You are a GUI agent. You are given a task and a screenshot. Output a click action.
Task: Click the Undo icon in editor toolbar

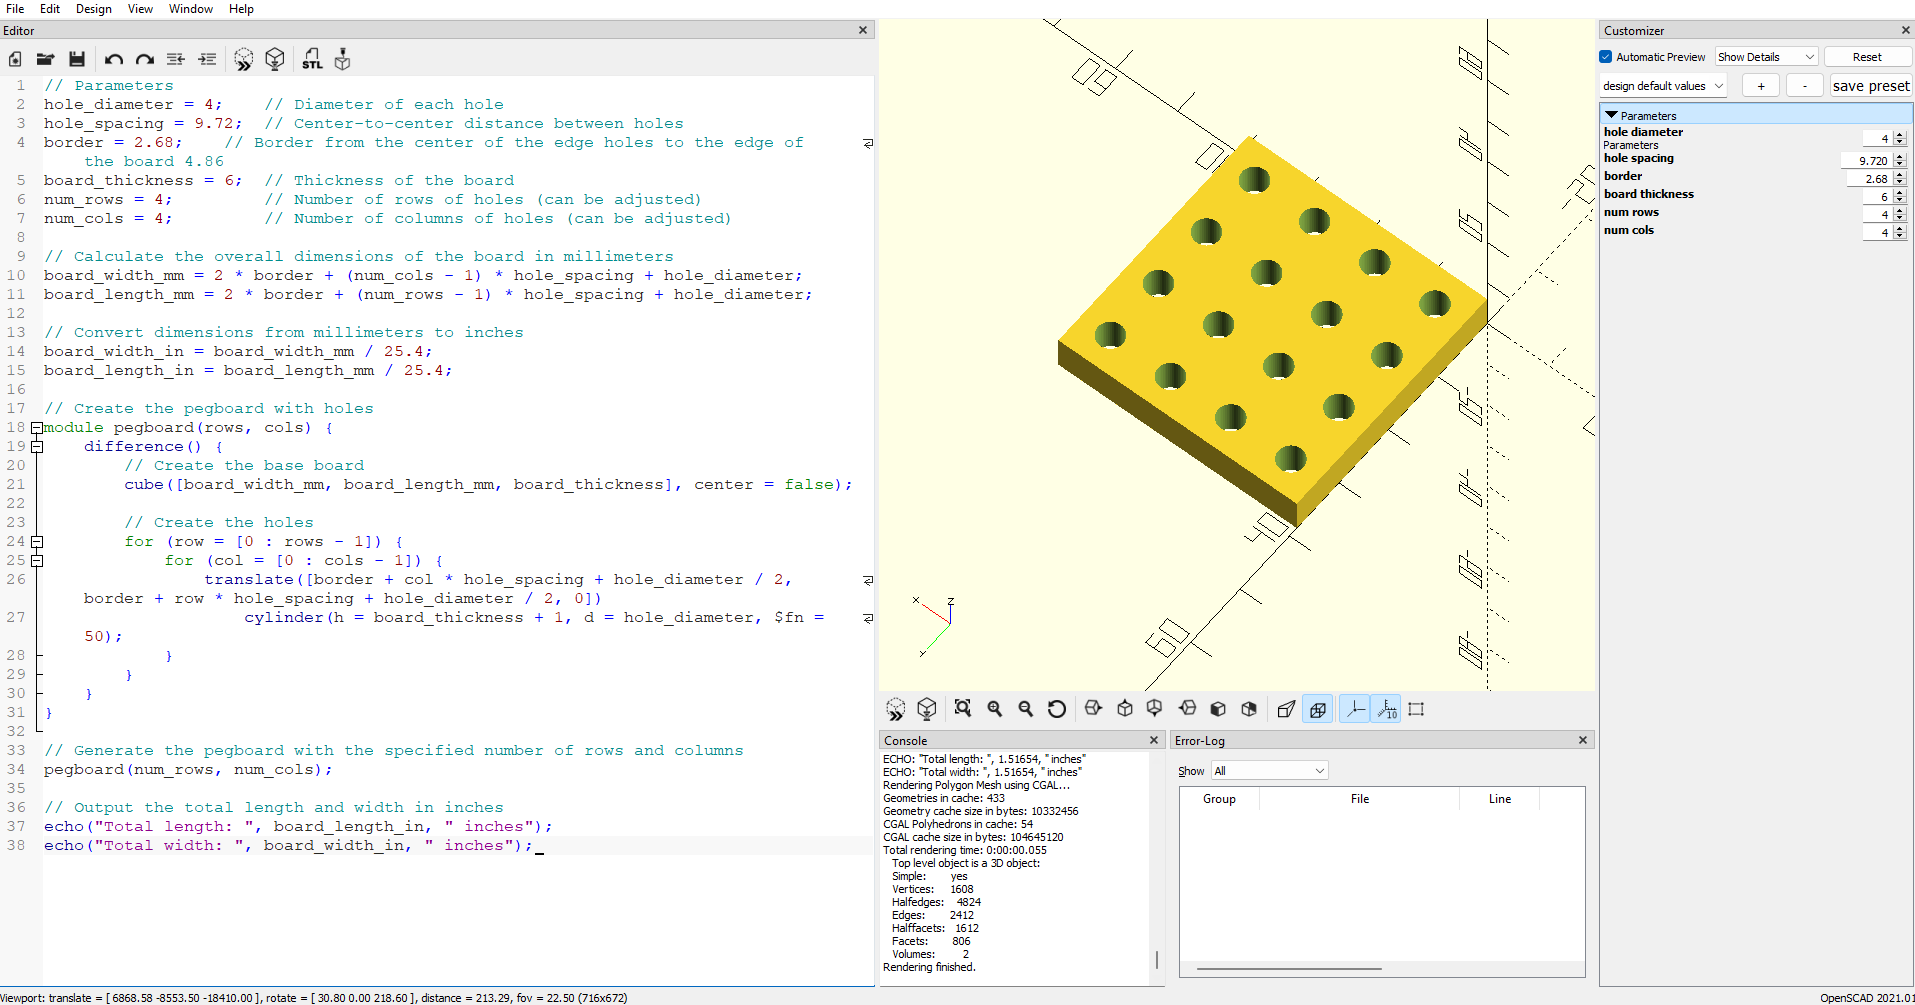click(x=113, y=59)
